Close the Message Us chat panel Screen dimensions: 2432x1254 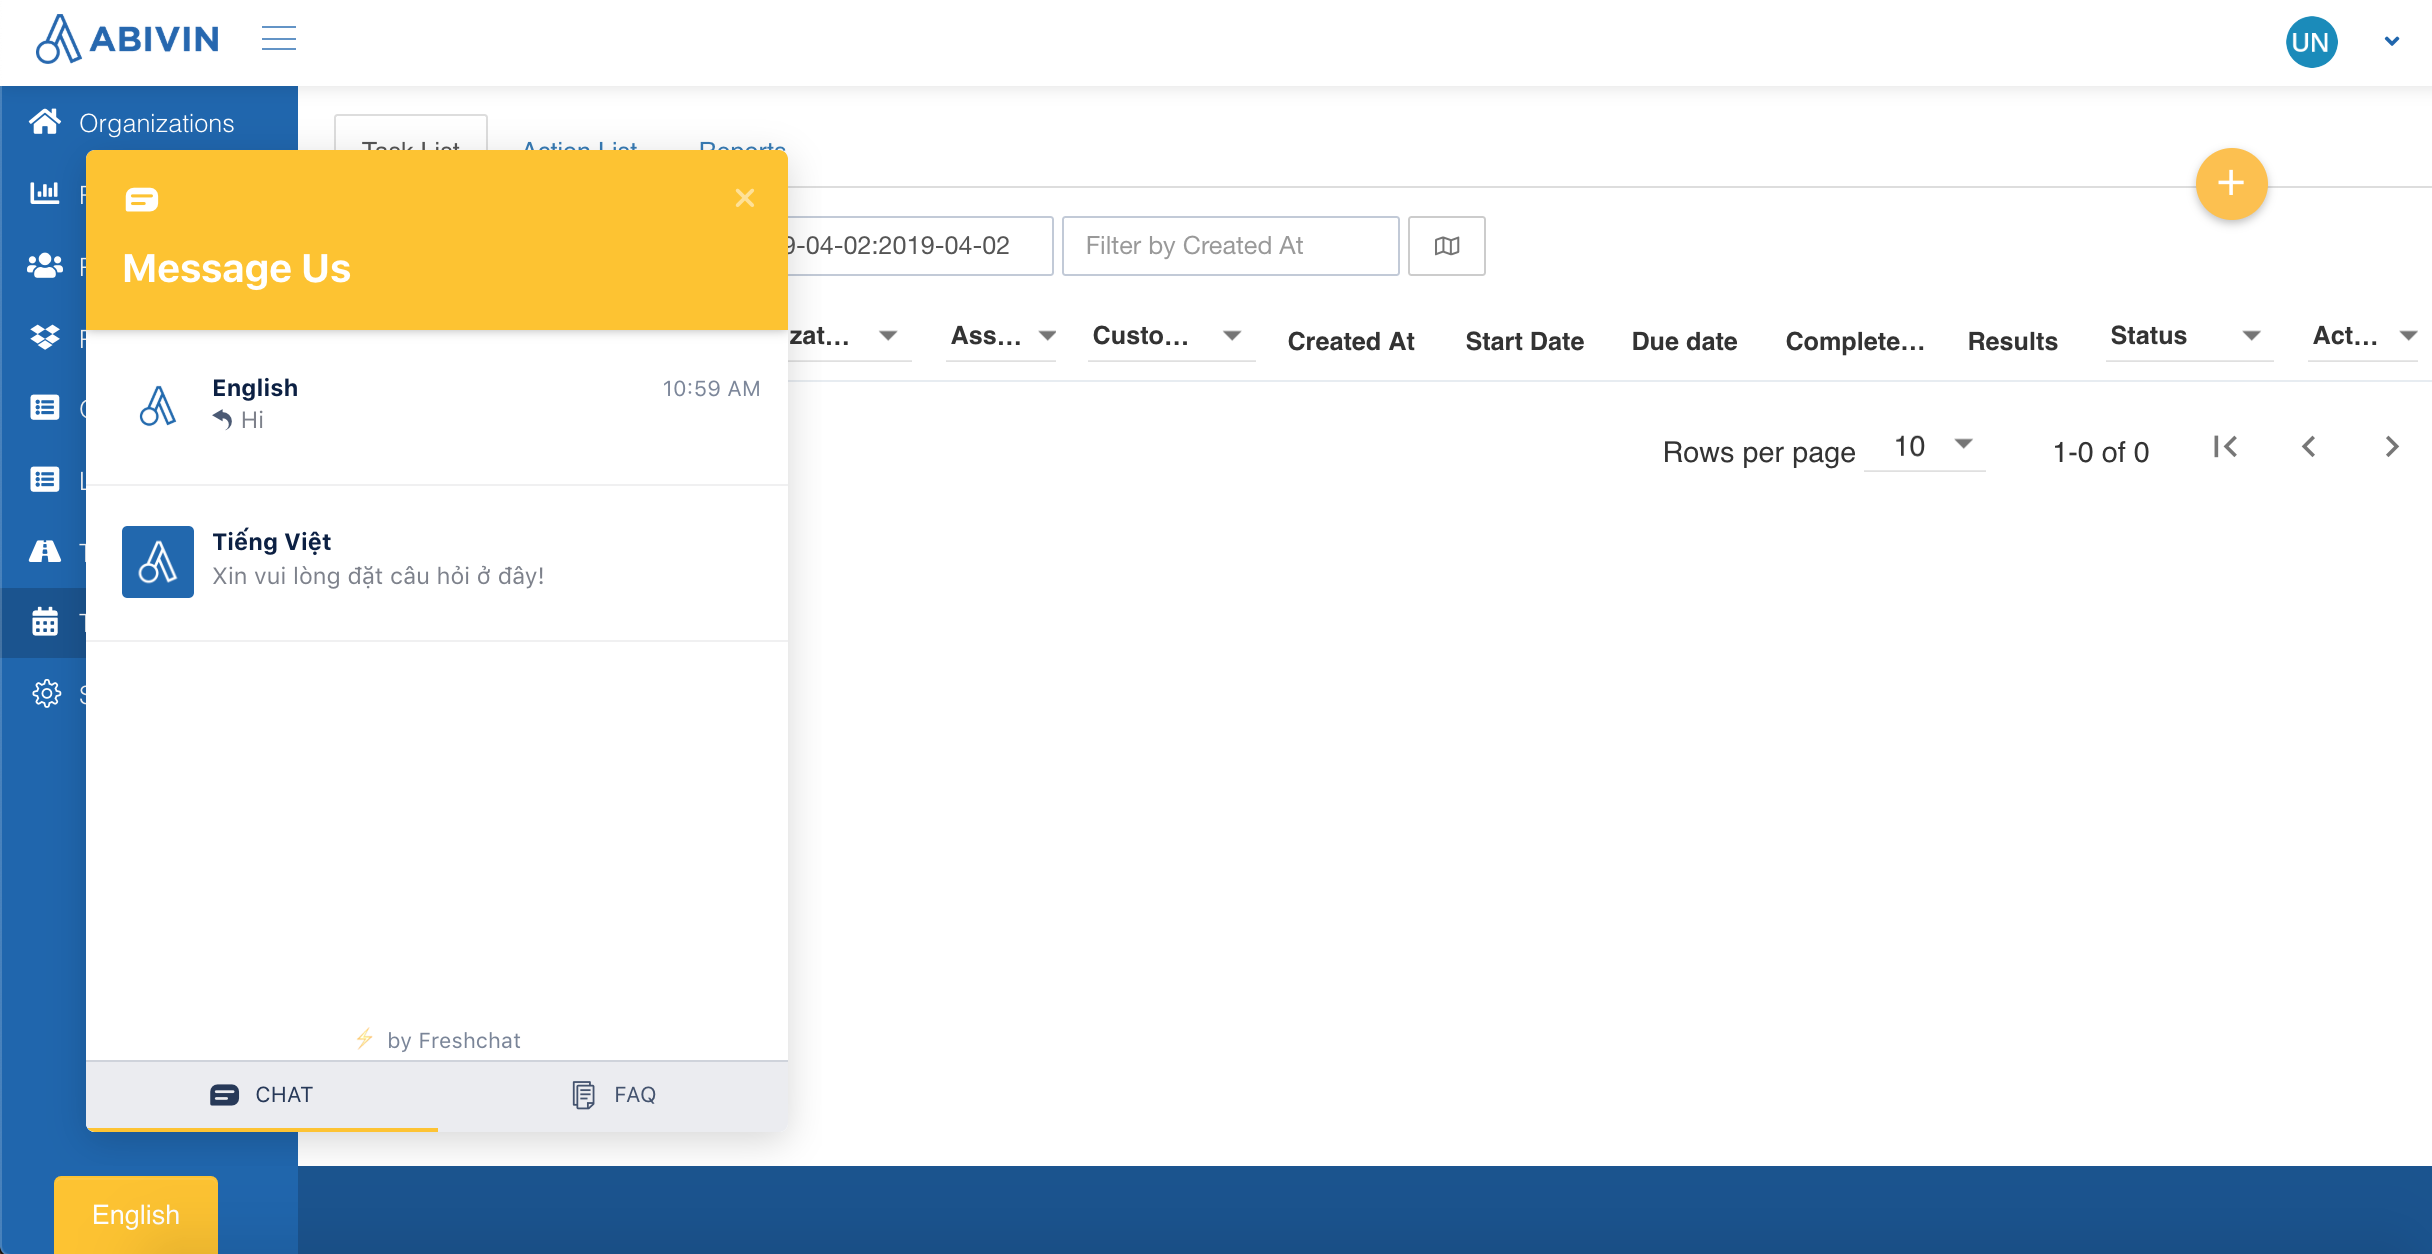pyautogui.click(x=744, y=198)
